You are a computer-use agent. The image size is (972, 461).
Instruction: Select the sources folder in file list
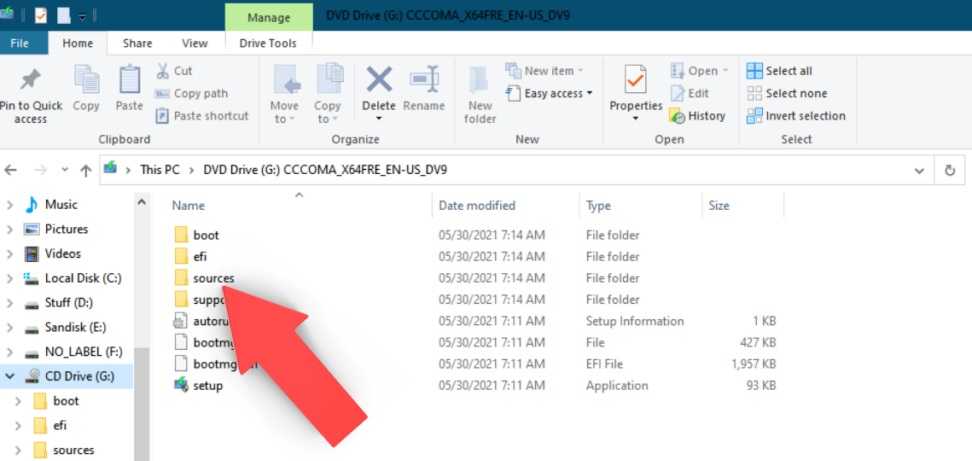coord(213,278)
